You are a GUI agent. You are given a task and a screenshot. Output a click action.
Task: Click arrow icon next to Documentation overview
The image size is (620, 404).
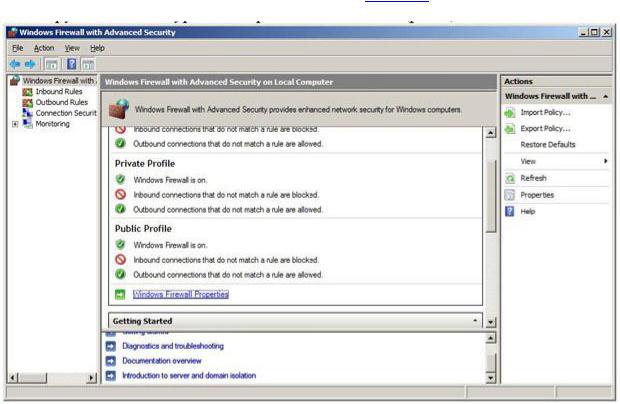(x=111, y=361)
